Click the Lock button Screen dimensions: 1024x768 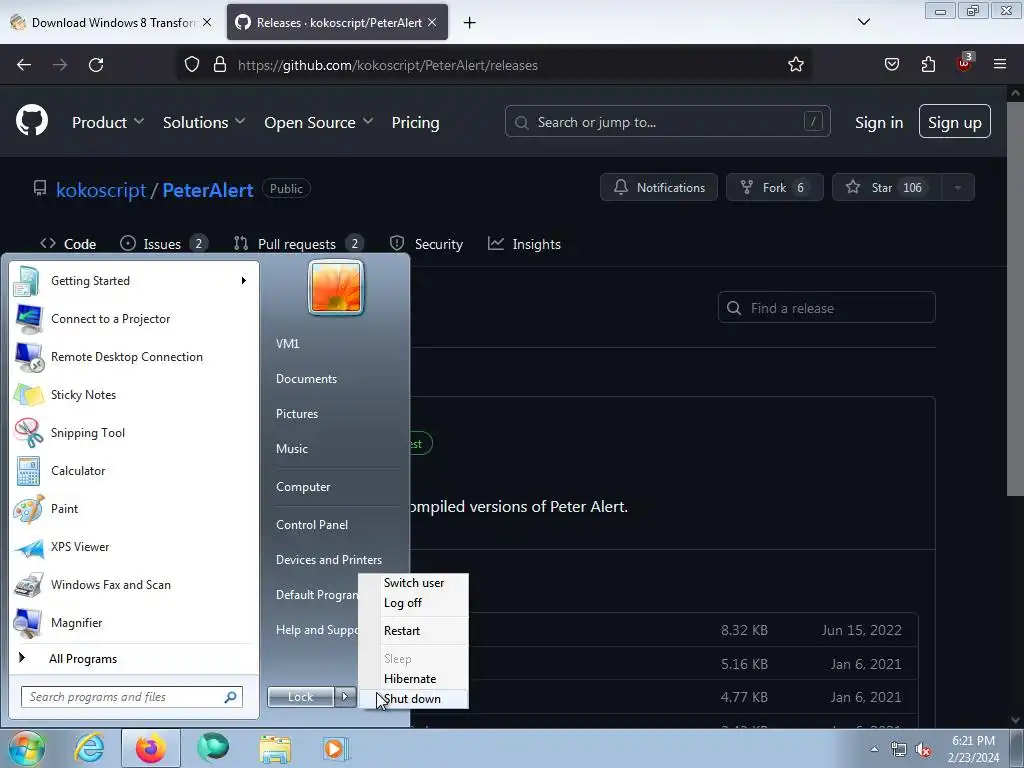coord(301,697)
